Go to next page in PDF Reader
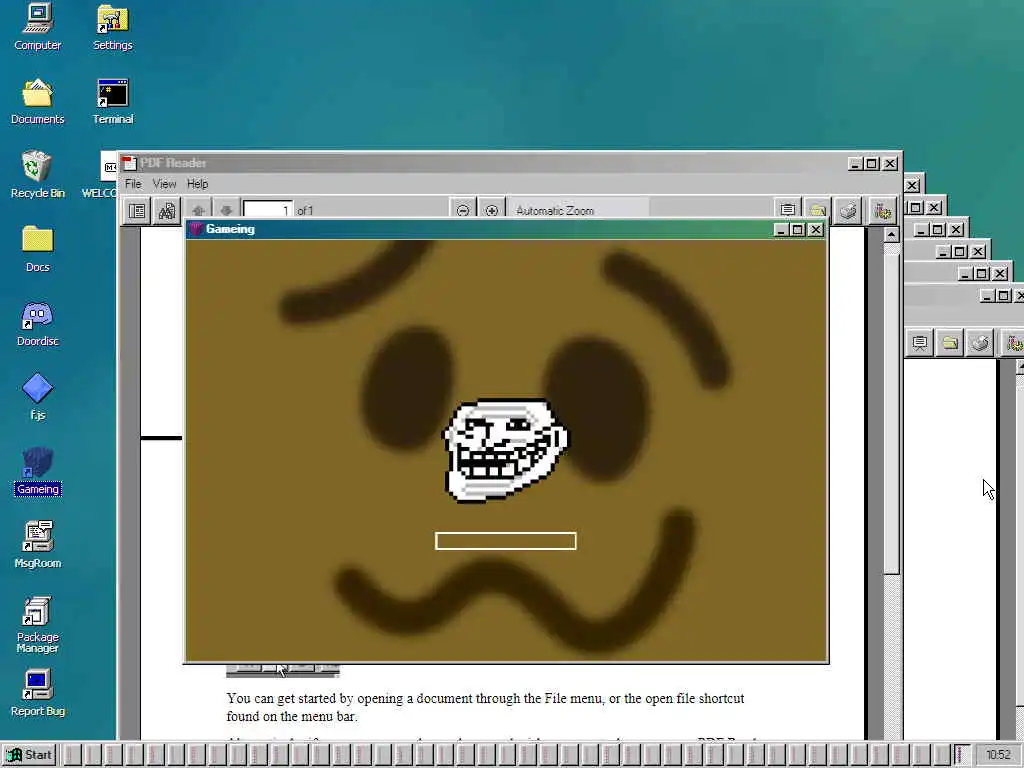The image size is (1024, 768). pos(227,210)
